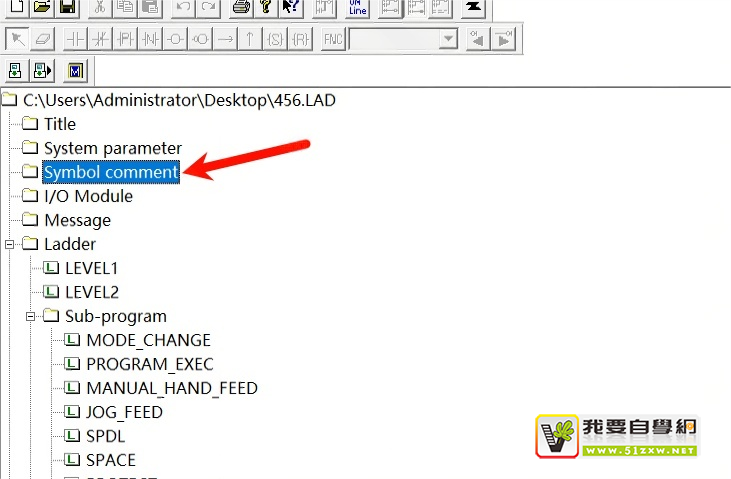Open the function instruction dropdown list

[448, 39]
